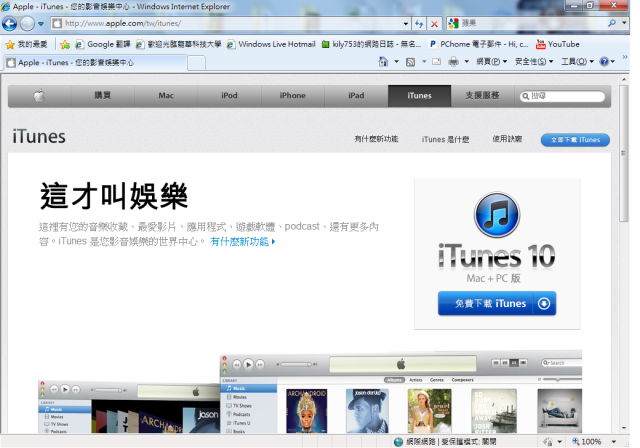Click the Internet zone globe icon in status bar
This screenshot has height=448, width=640.
398,442
